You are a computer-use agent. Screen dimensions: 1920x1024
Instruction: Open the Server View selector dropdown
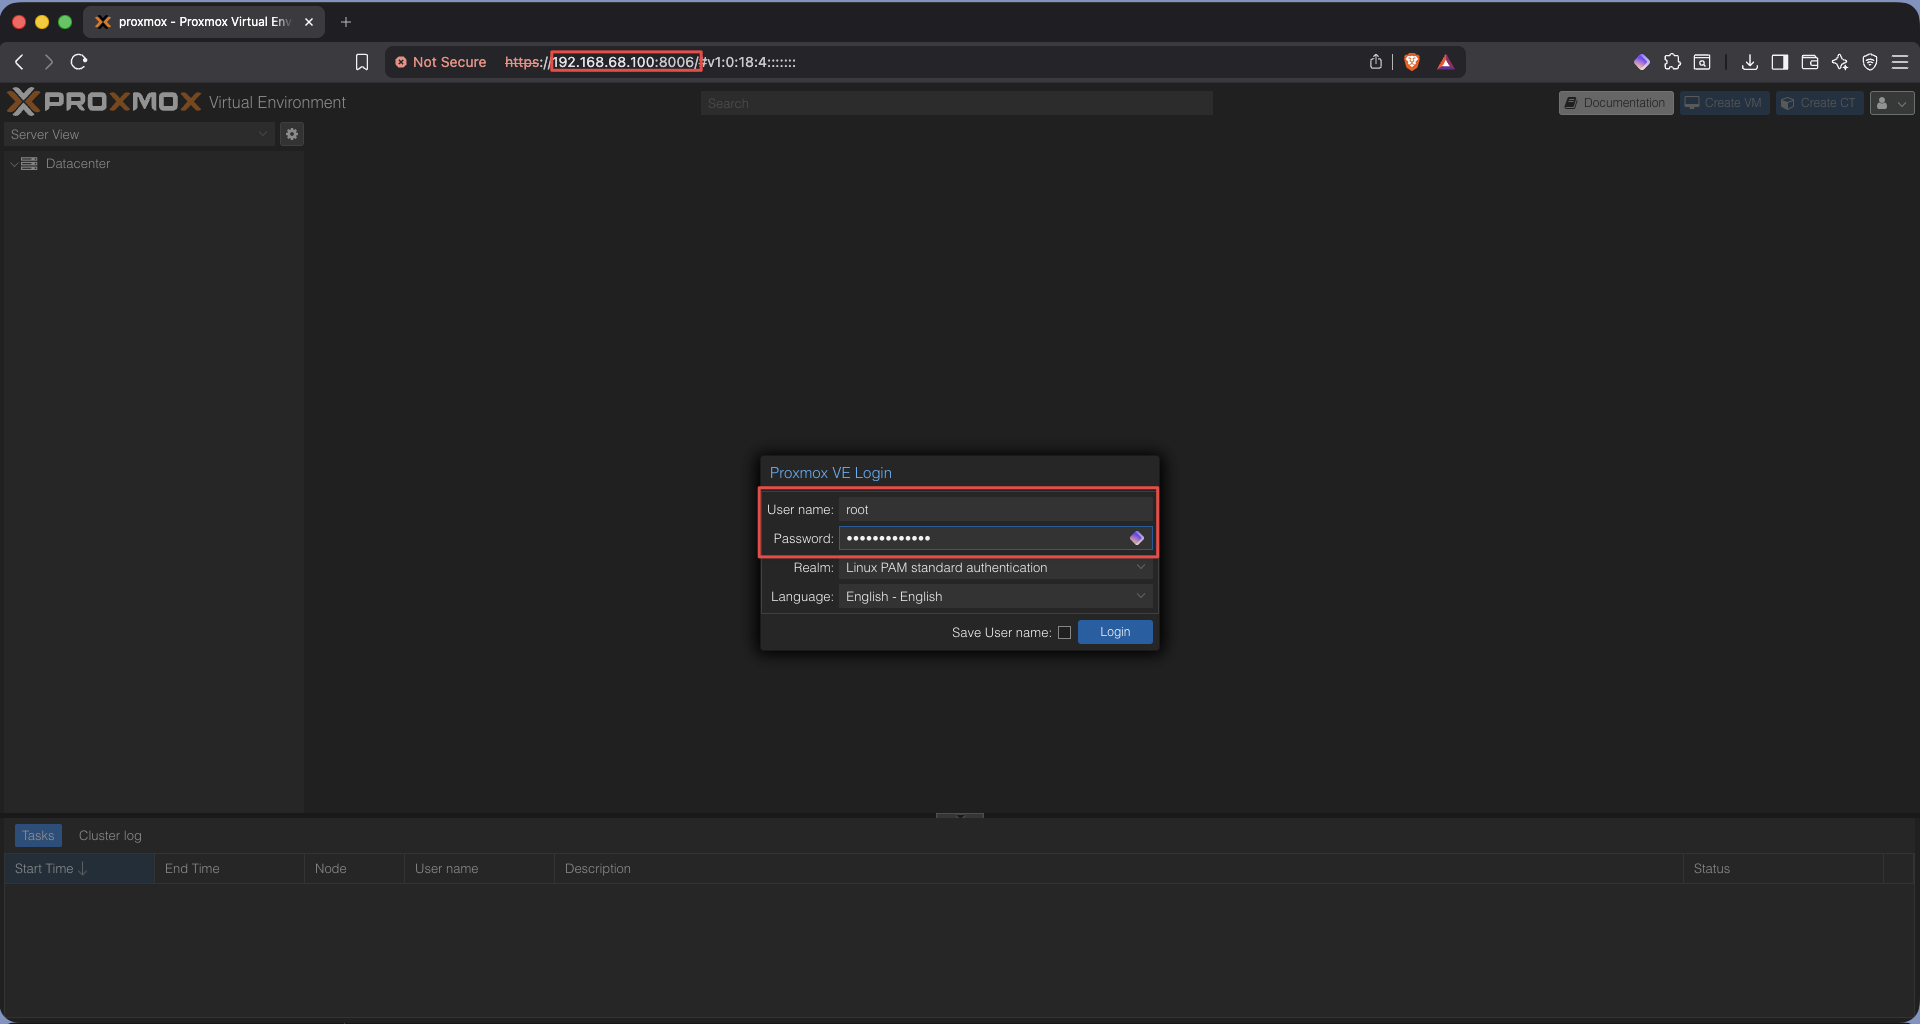point(139,134)
